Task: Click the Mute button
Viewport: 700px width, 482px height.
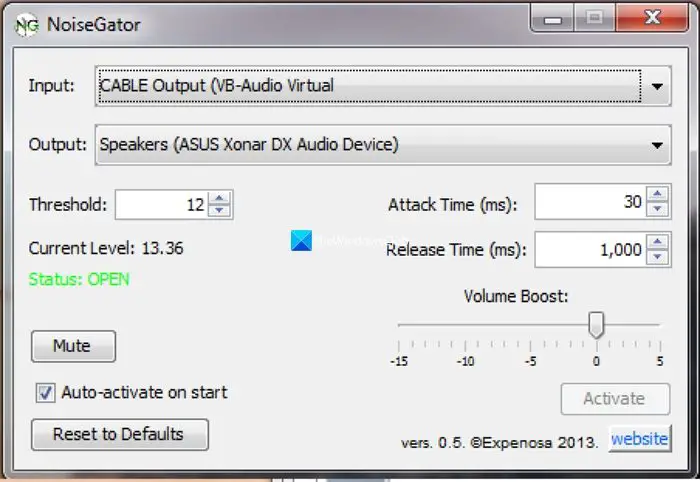Action: click(x=73, y=346)
